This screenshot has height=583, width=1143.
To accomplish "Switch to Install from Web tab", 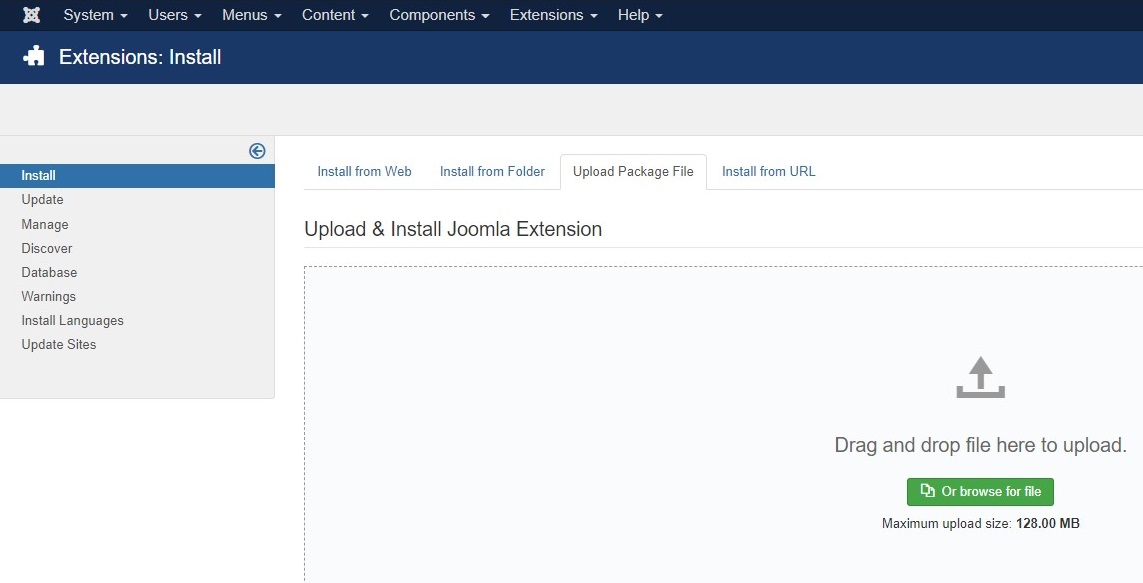I will (x=364, y=171).
